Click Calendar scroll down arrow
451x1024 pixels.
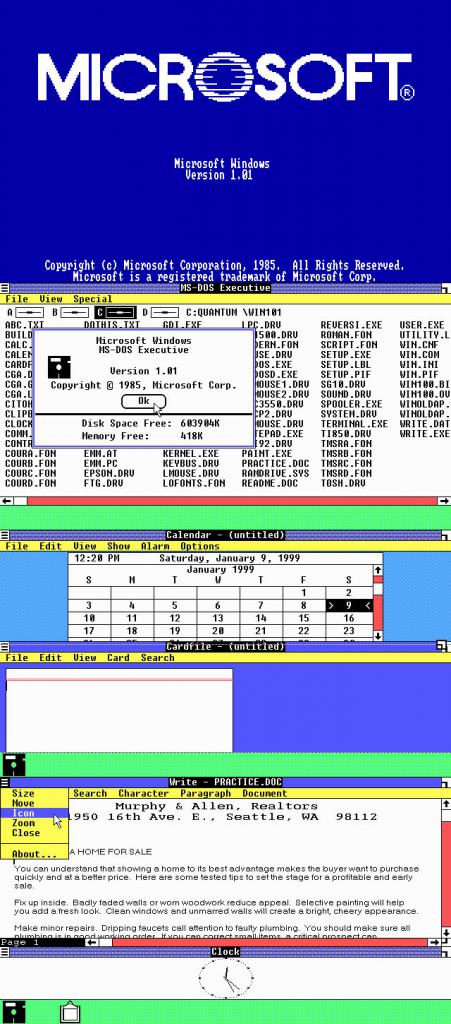(x=378, y=635)
